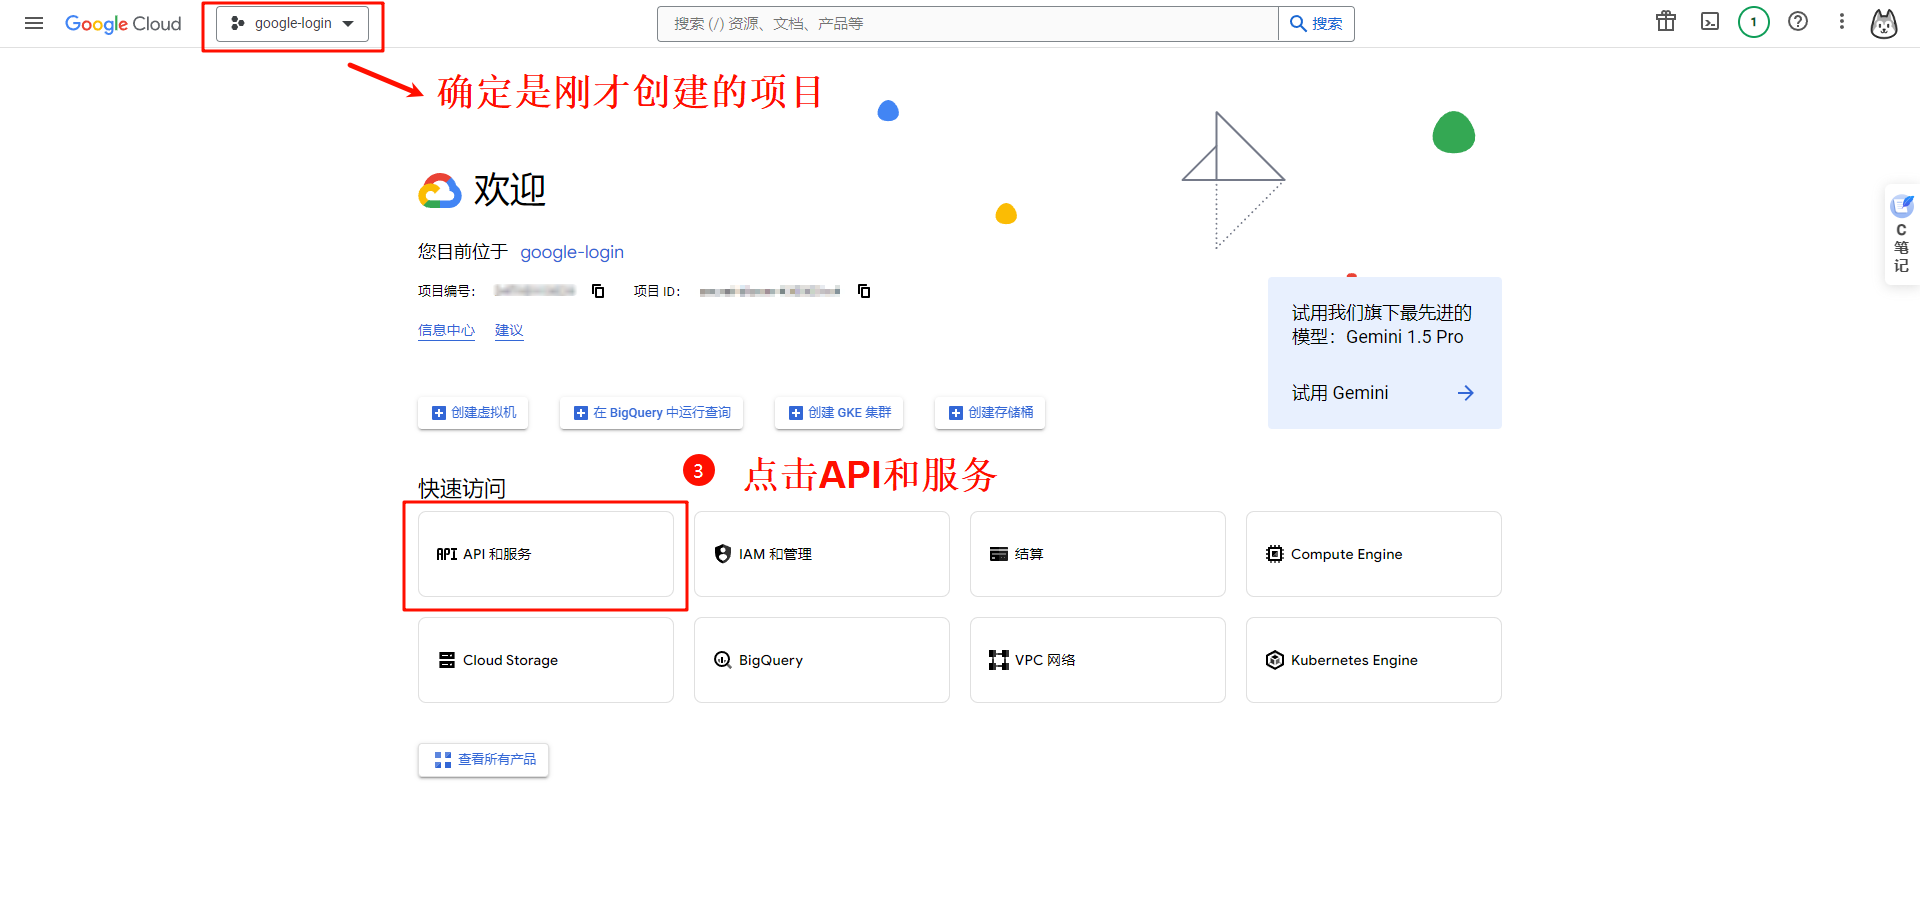Image resolution: width=1920 pixels, height=919 pixels.
Task: Copy the project ID (项目 ID)
Action: [864, 291]
